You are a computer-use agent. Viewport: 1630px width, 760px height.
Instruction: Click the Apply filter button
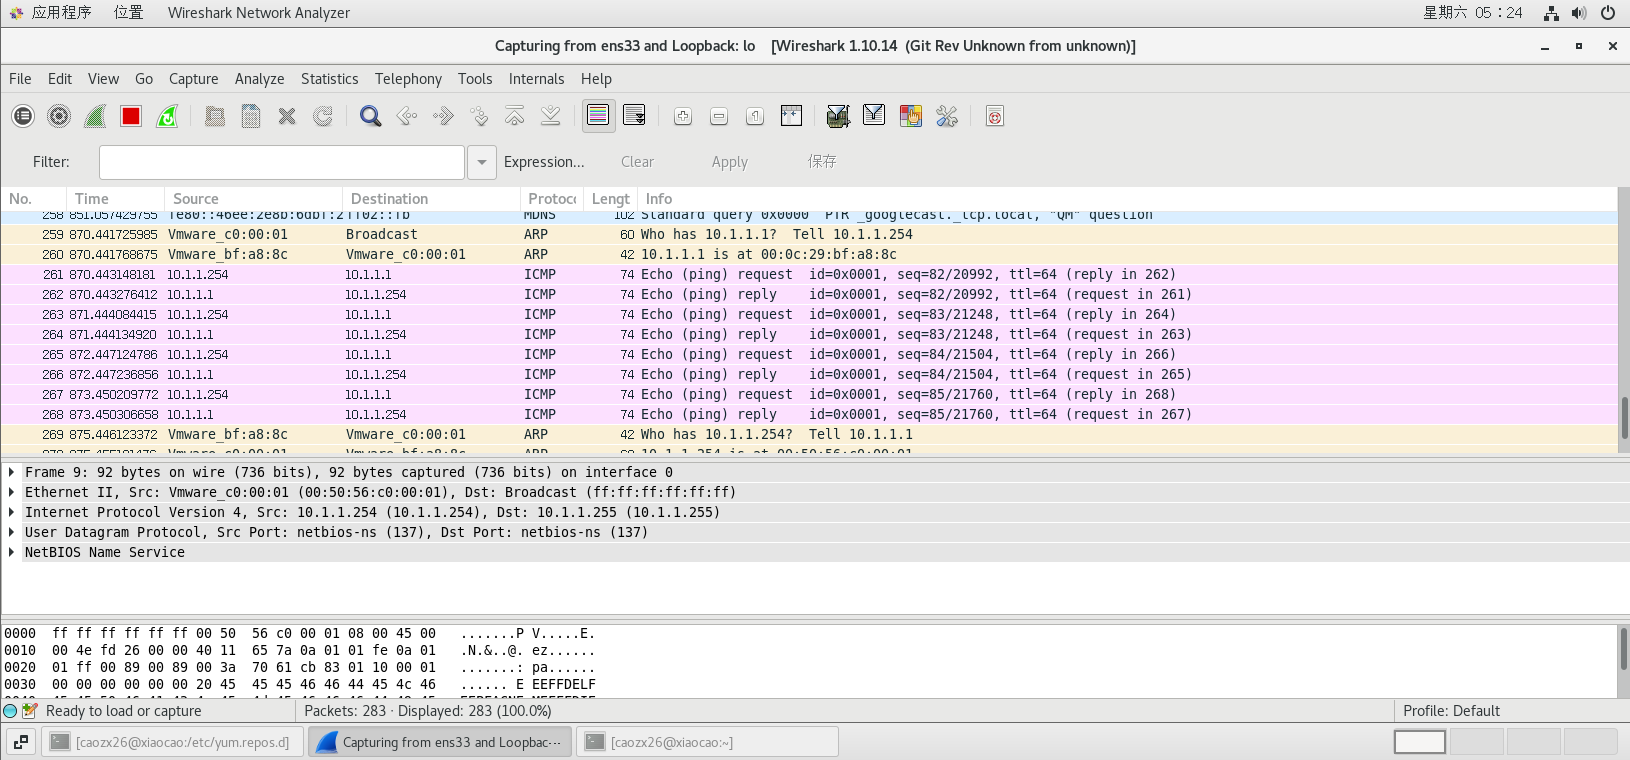coord(729,162)
